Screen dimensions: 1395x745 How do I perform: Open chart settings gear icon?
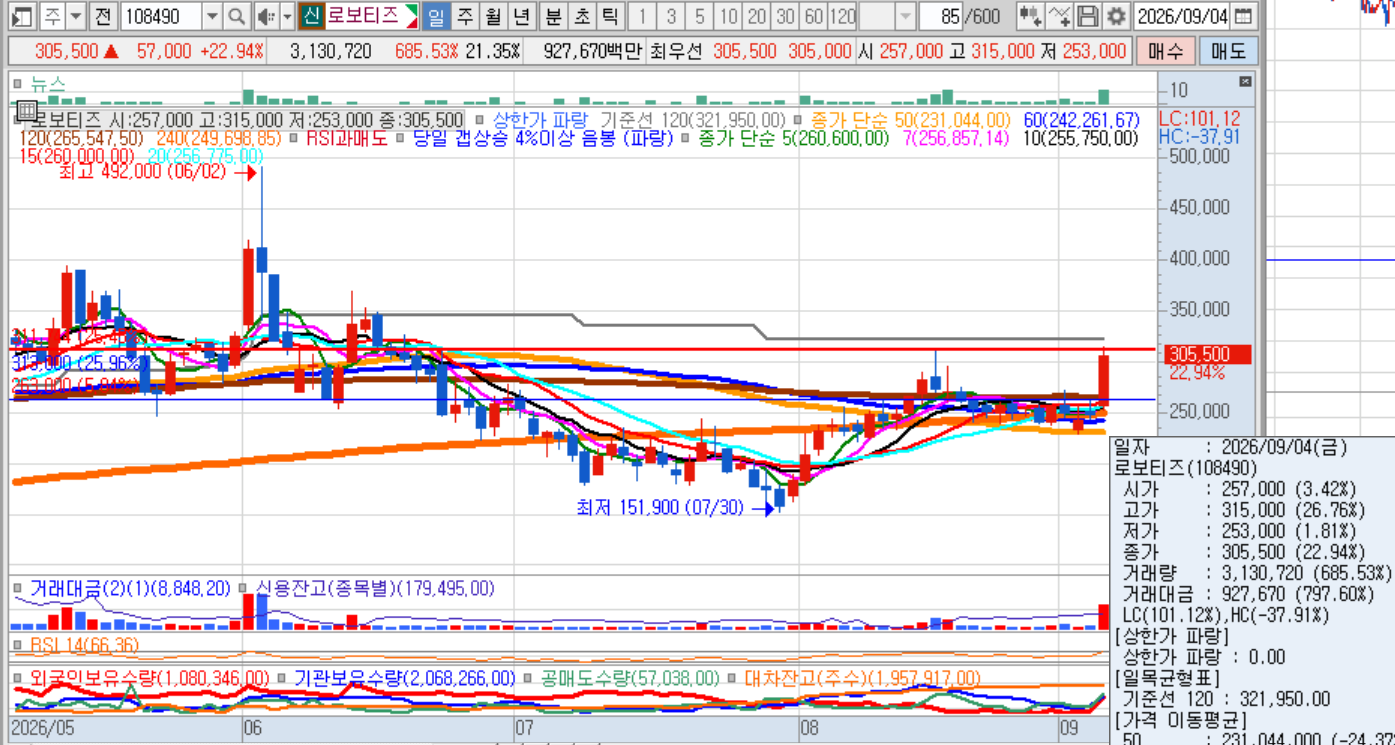point(1116,16)
